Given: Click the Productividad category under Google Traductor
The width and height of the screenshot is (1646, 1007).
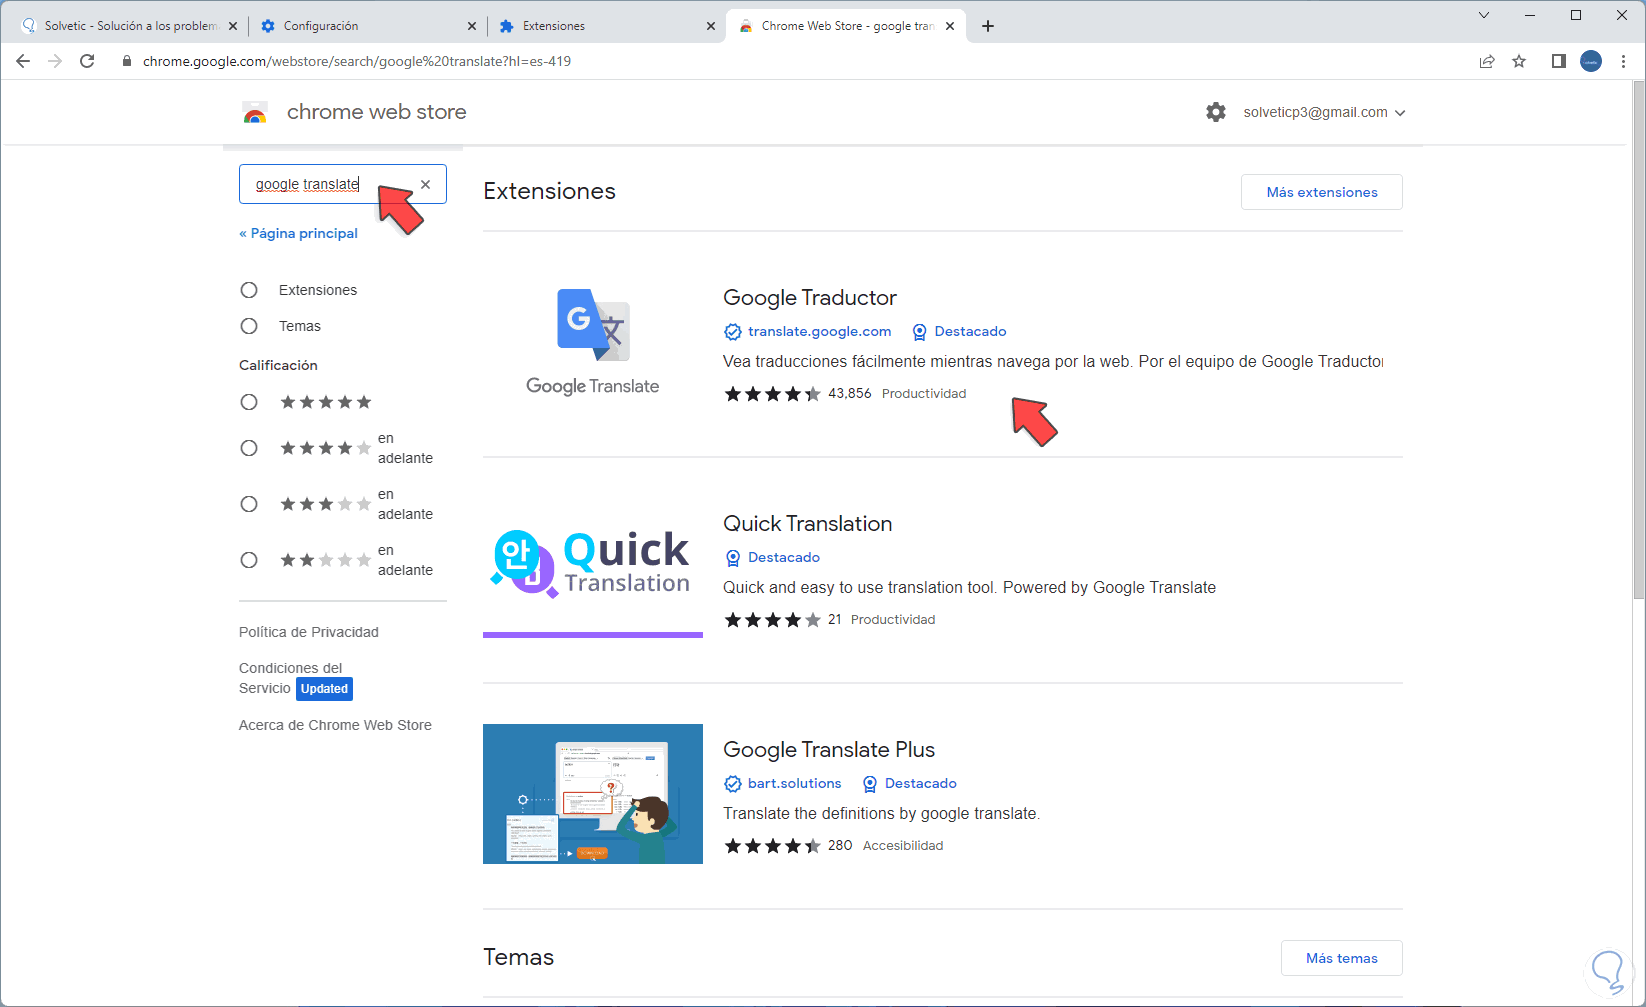Looking at the screenshot, I should (x=924, y=394).
